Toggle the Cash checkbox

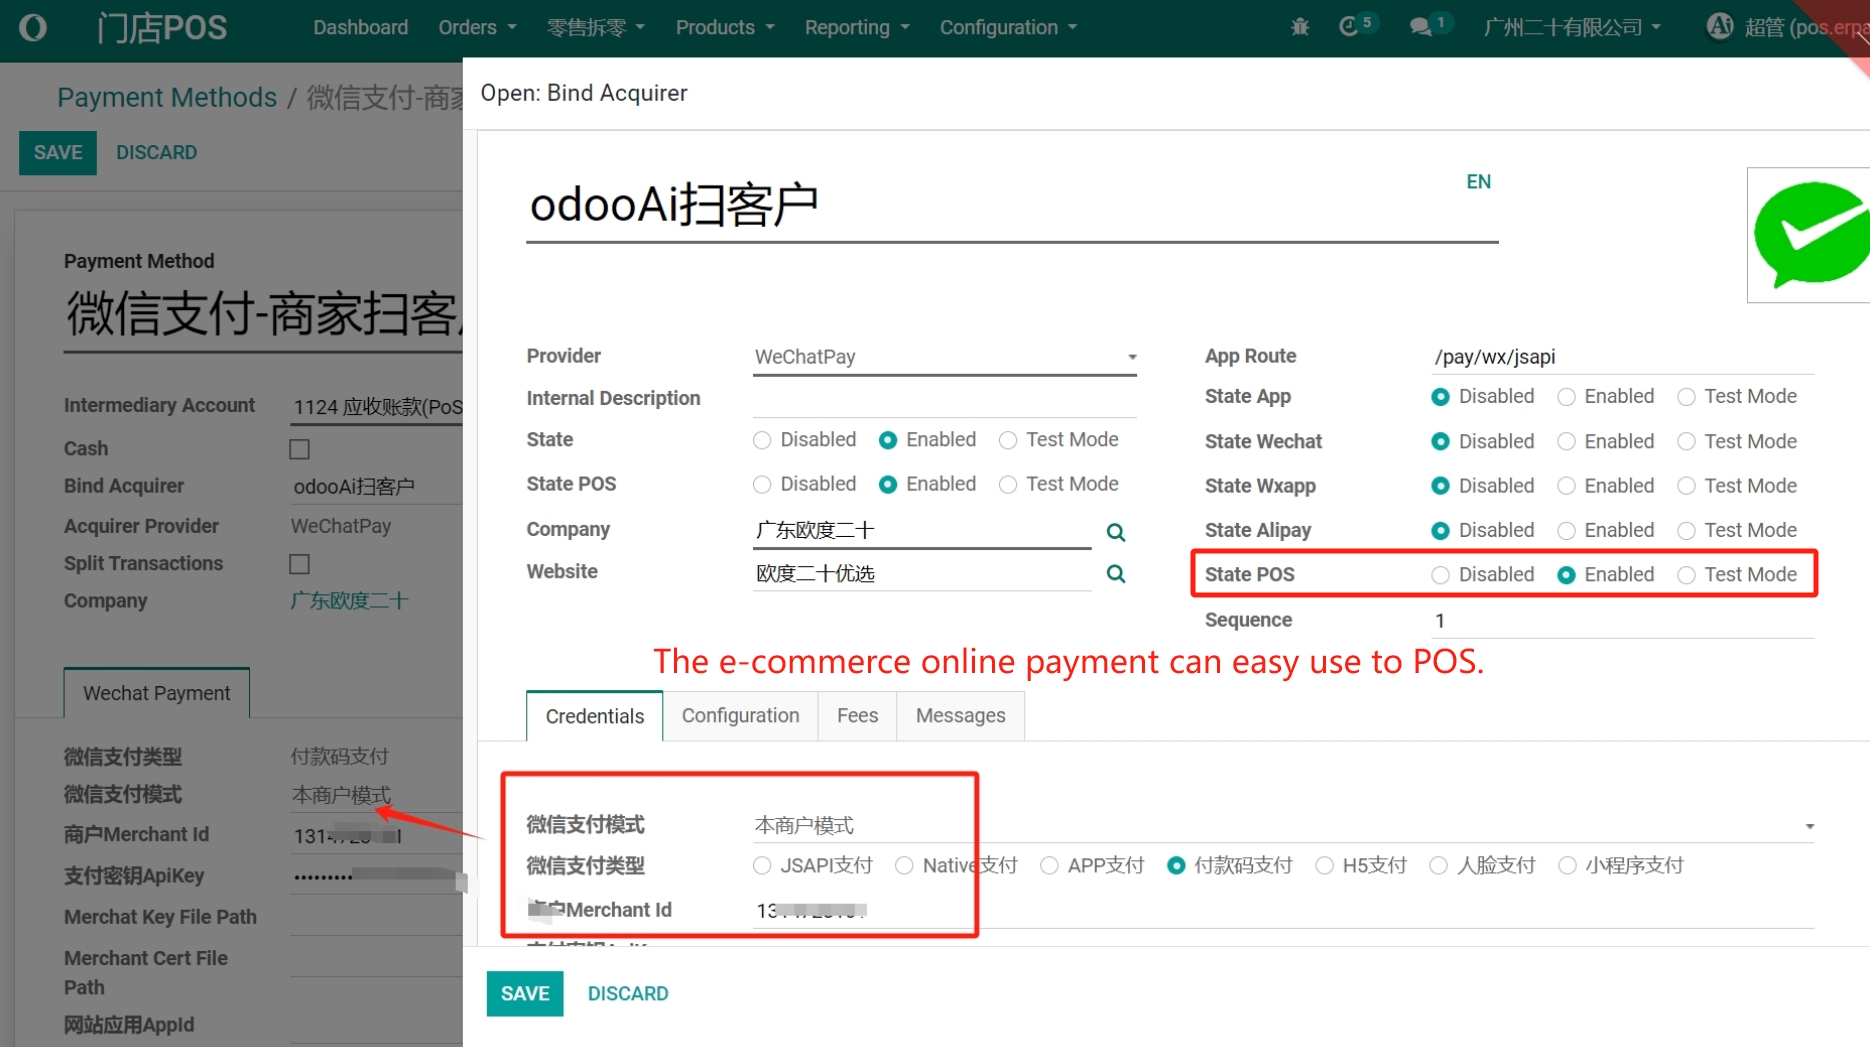pyautogui.click(x=299, y=449)
